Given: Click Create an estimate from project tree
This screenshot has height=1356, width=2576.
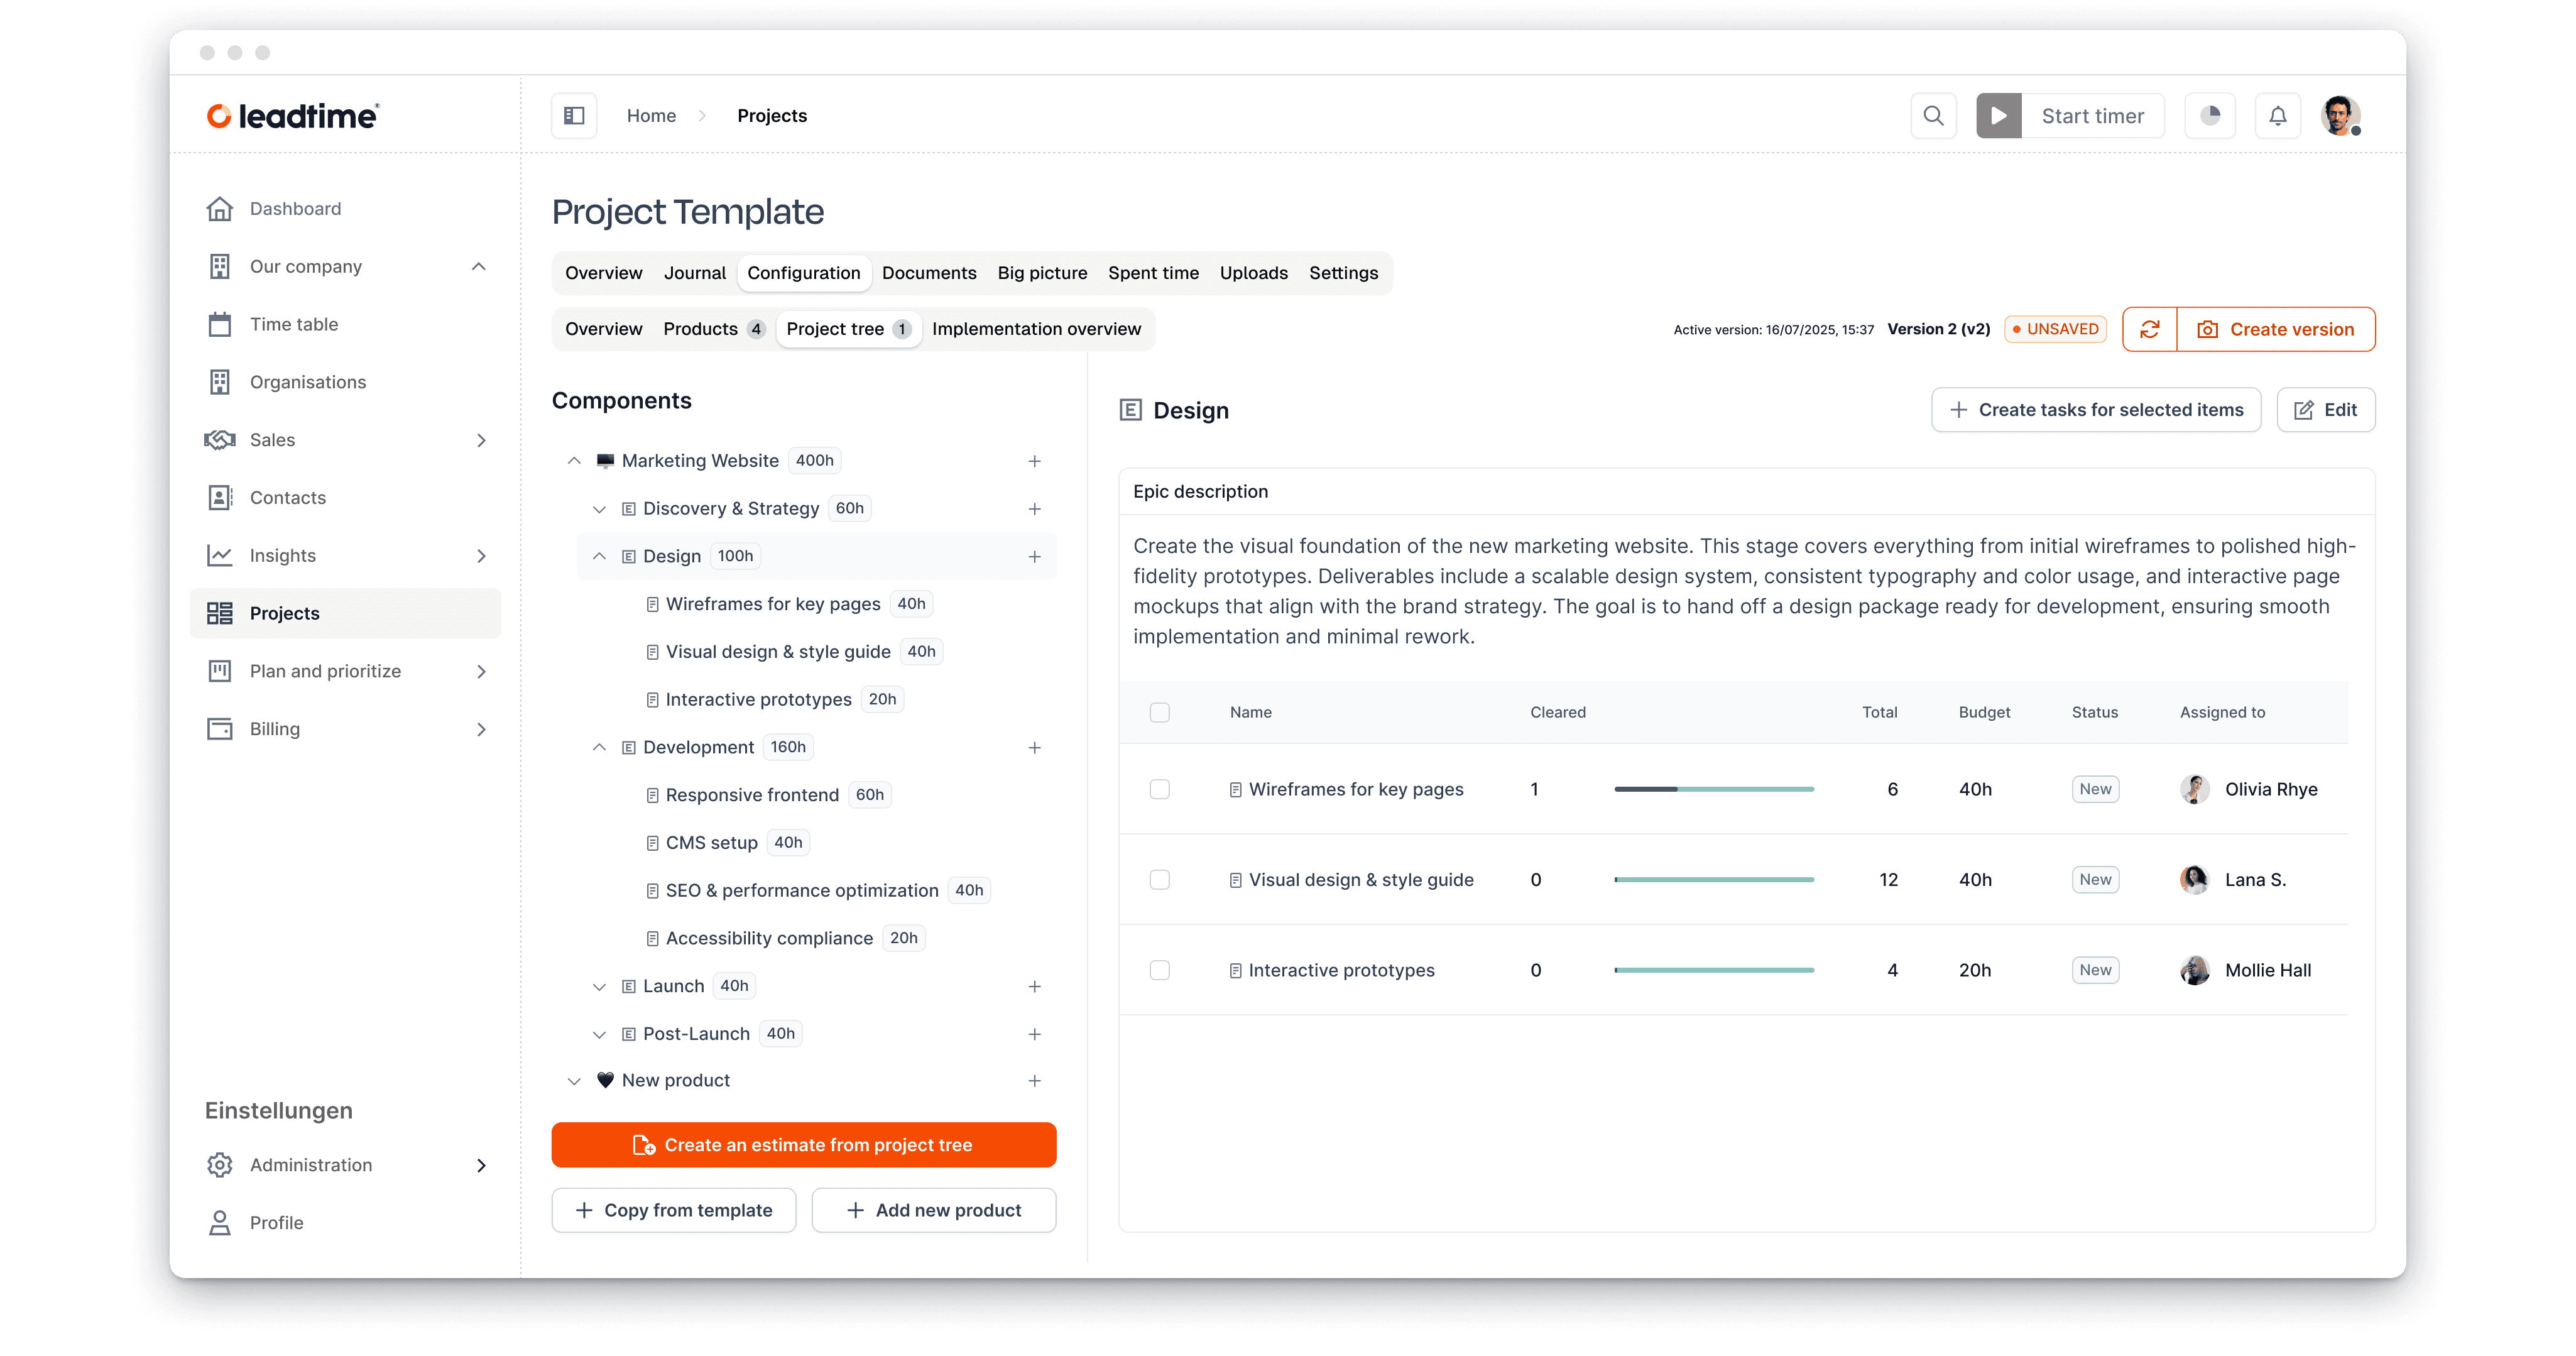Looking at the screenshot, I should [803, 1145].
